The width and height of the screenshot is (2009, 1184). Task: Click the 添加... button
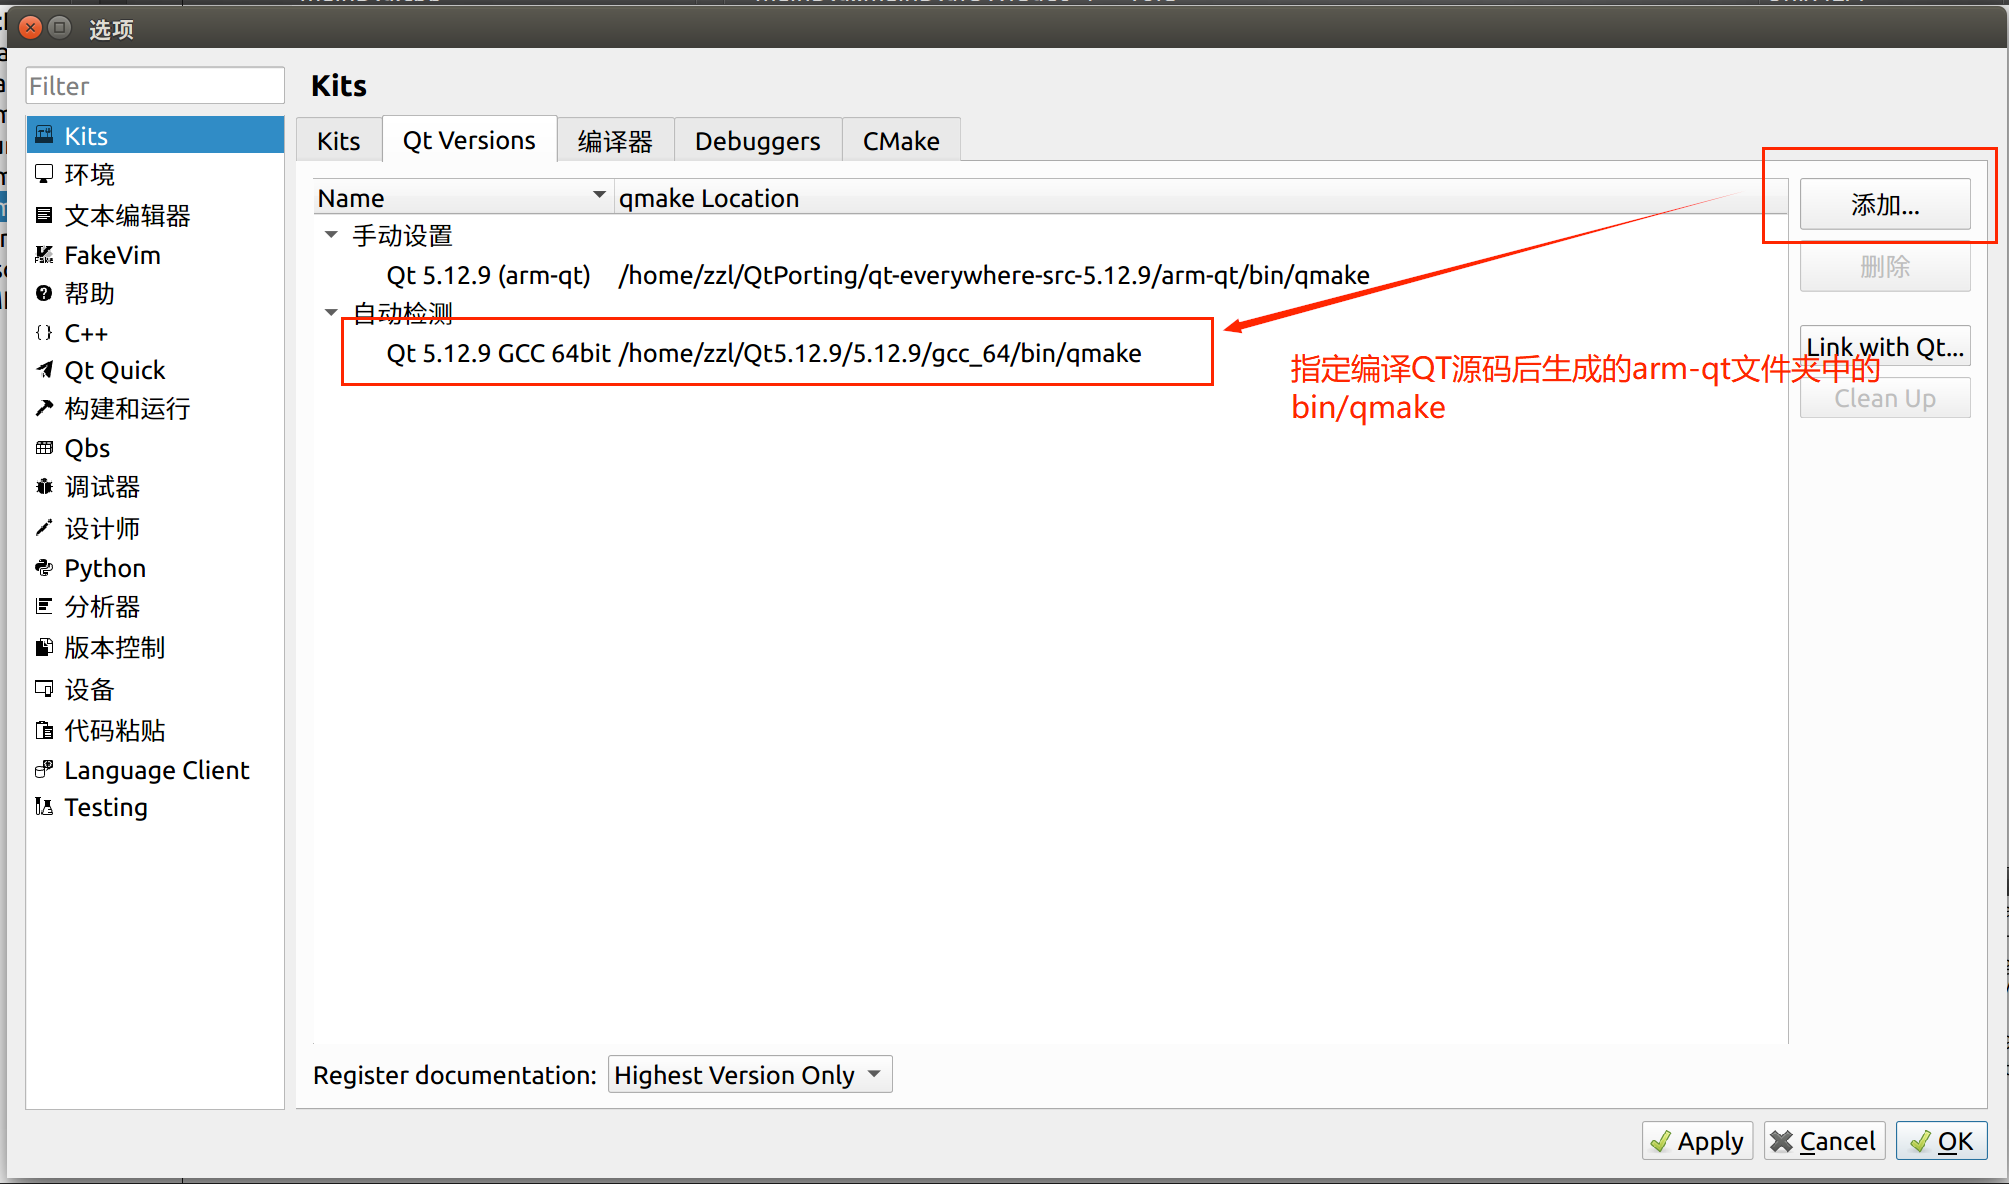click(x=1884, y=205)
